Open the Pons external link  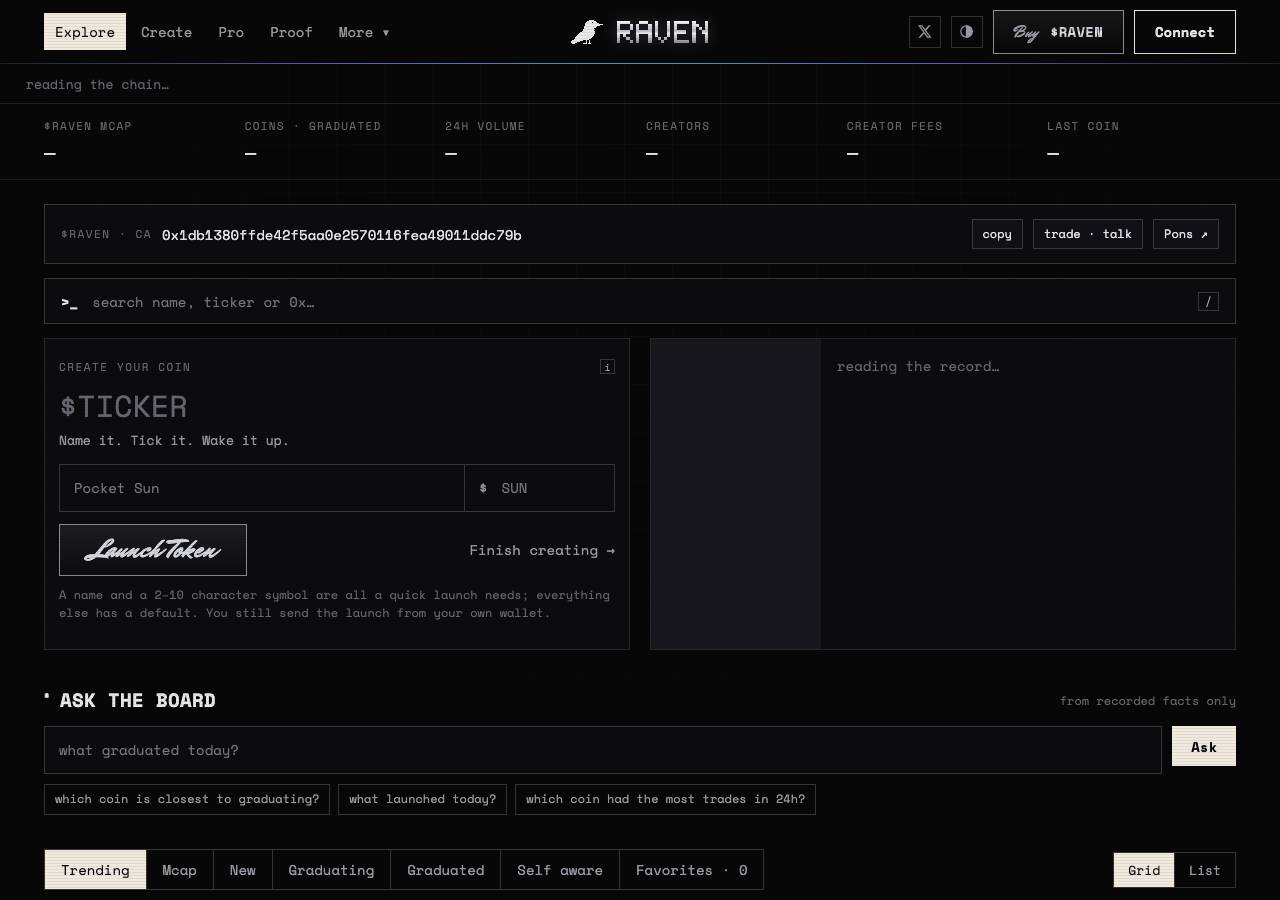click(1186, 234)
